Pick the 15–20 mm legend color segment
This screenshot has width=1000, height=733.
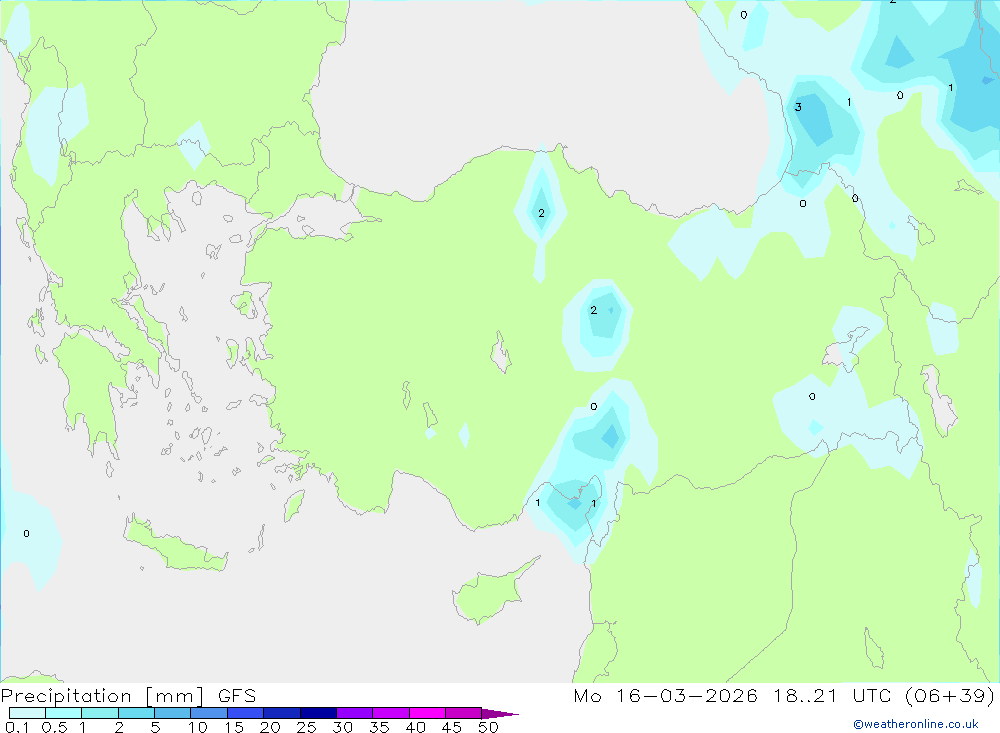pyautogui.click(x=245, y=713)
